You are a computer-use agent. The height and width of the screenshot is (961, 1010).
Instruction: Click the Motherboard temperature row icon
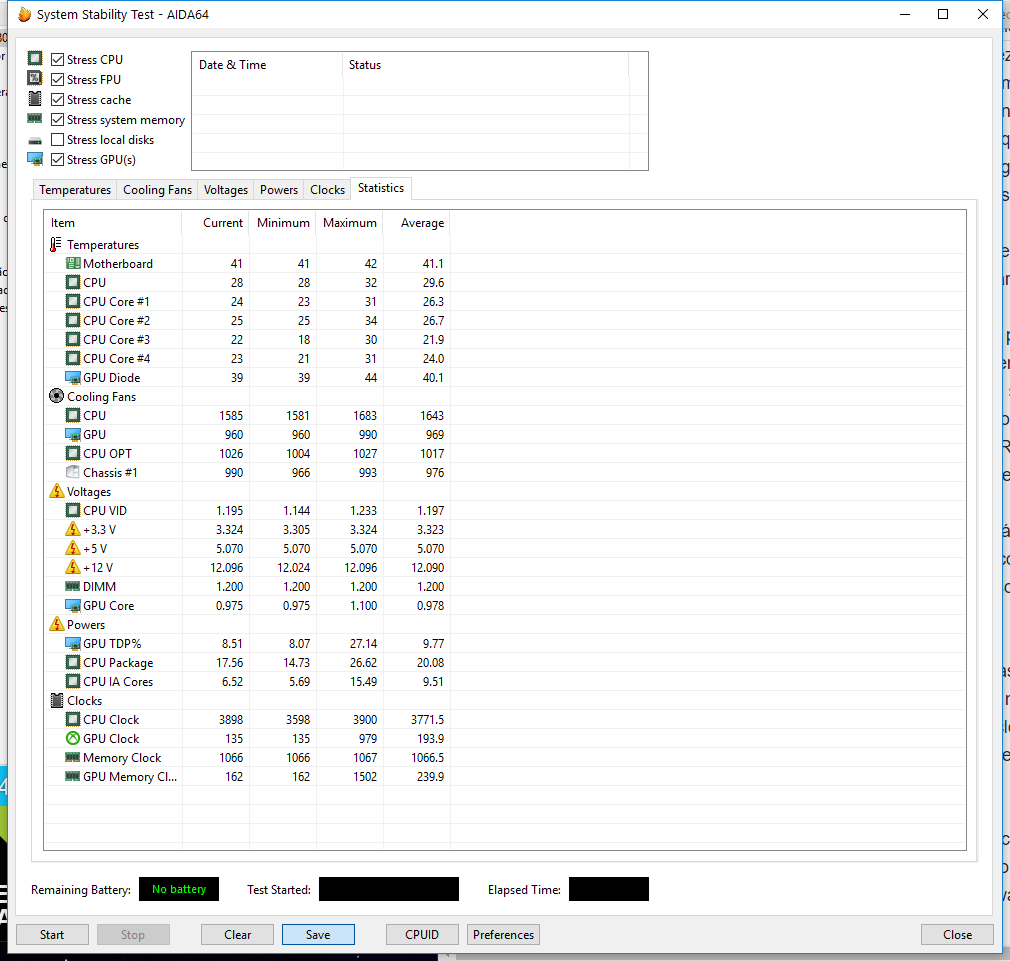[x=73, y=263]
